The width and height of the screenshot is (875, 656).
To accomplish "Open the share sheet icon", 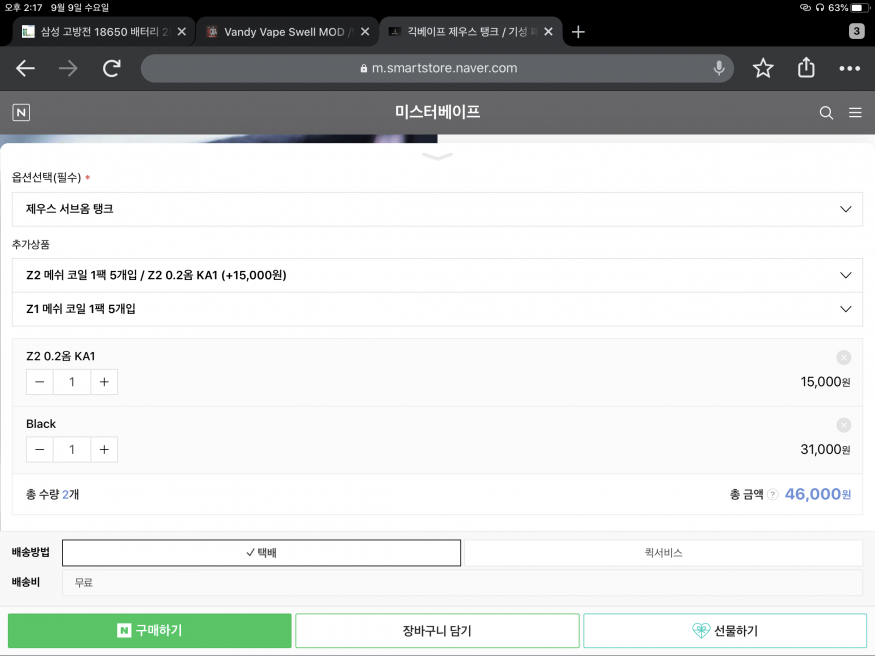I will (x=806, y=67).
